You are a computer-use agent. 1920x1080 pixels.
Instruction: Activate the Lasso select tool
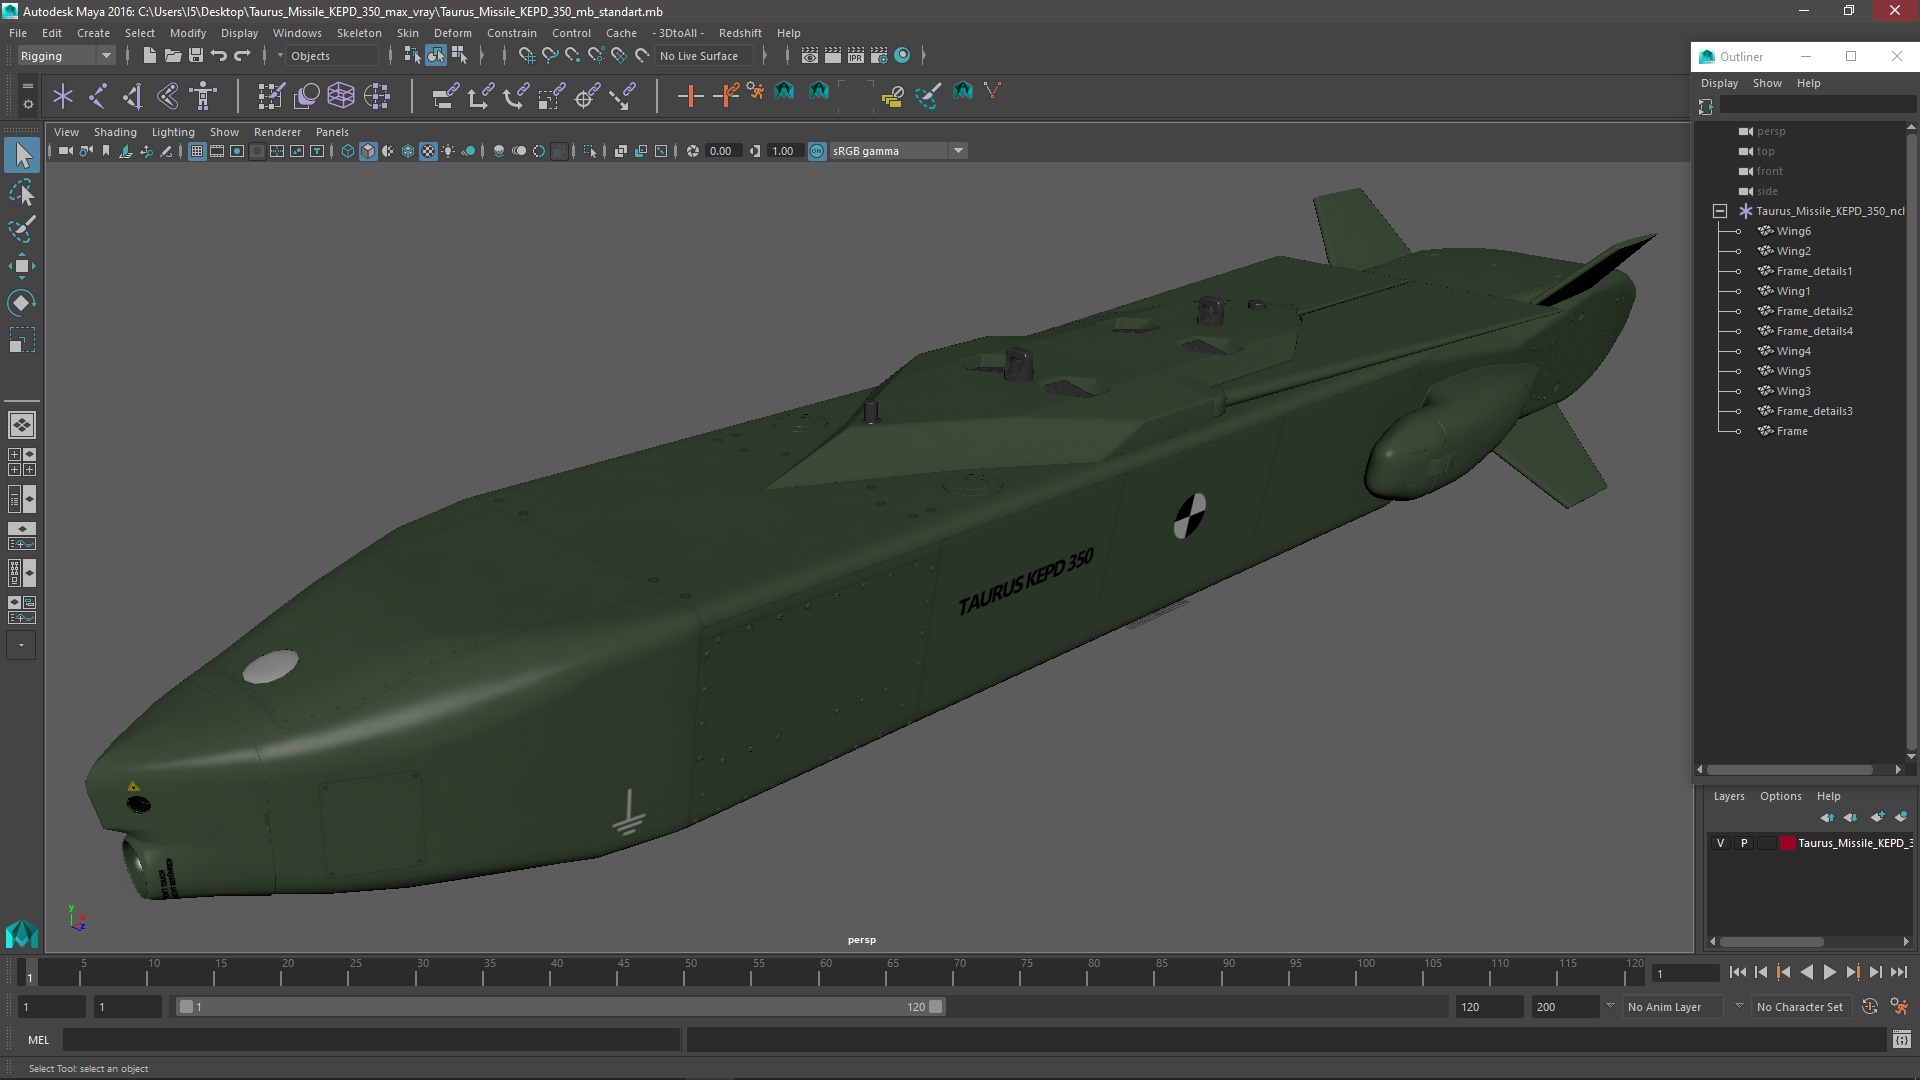coord(22,192)
